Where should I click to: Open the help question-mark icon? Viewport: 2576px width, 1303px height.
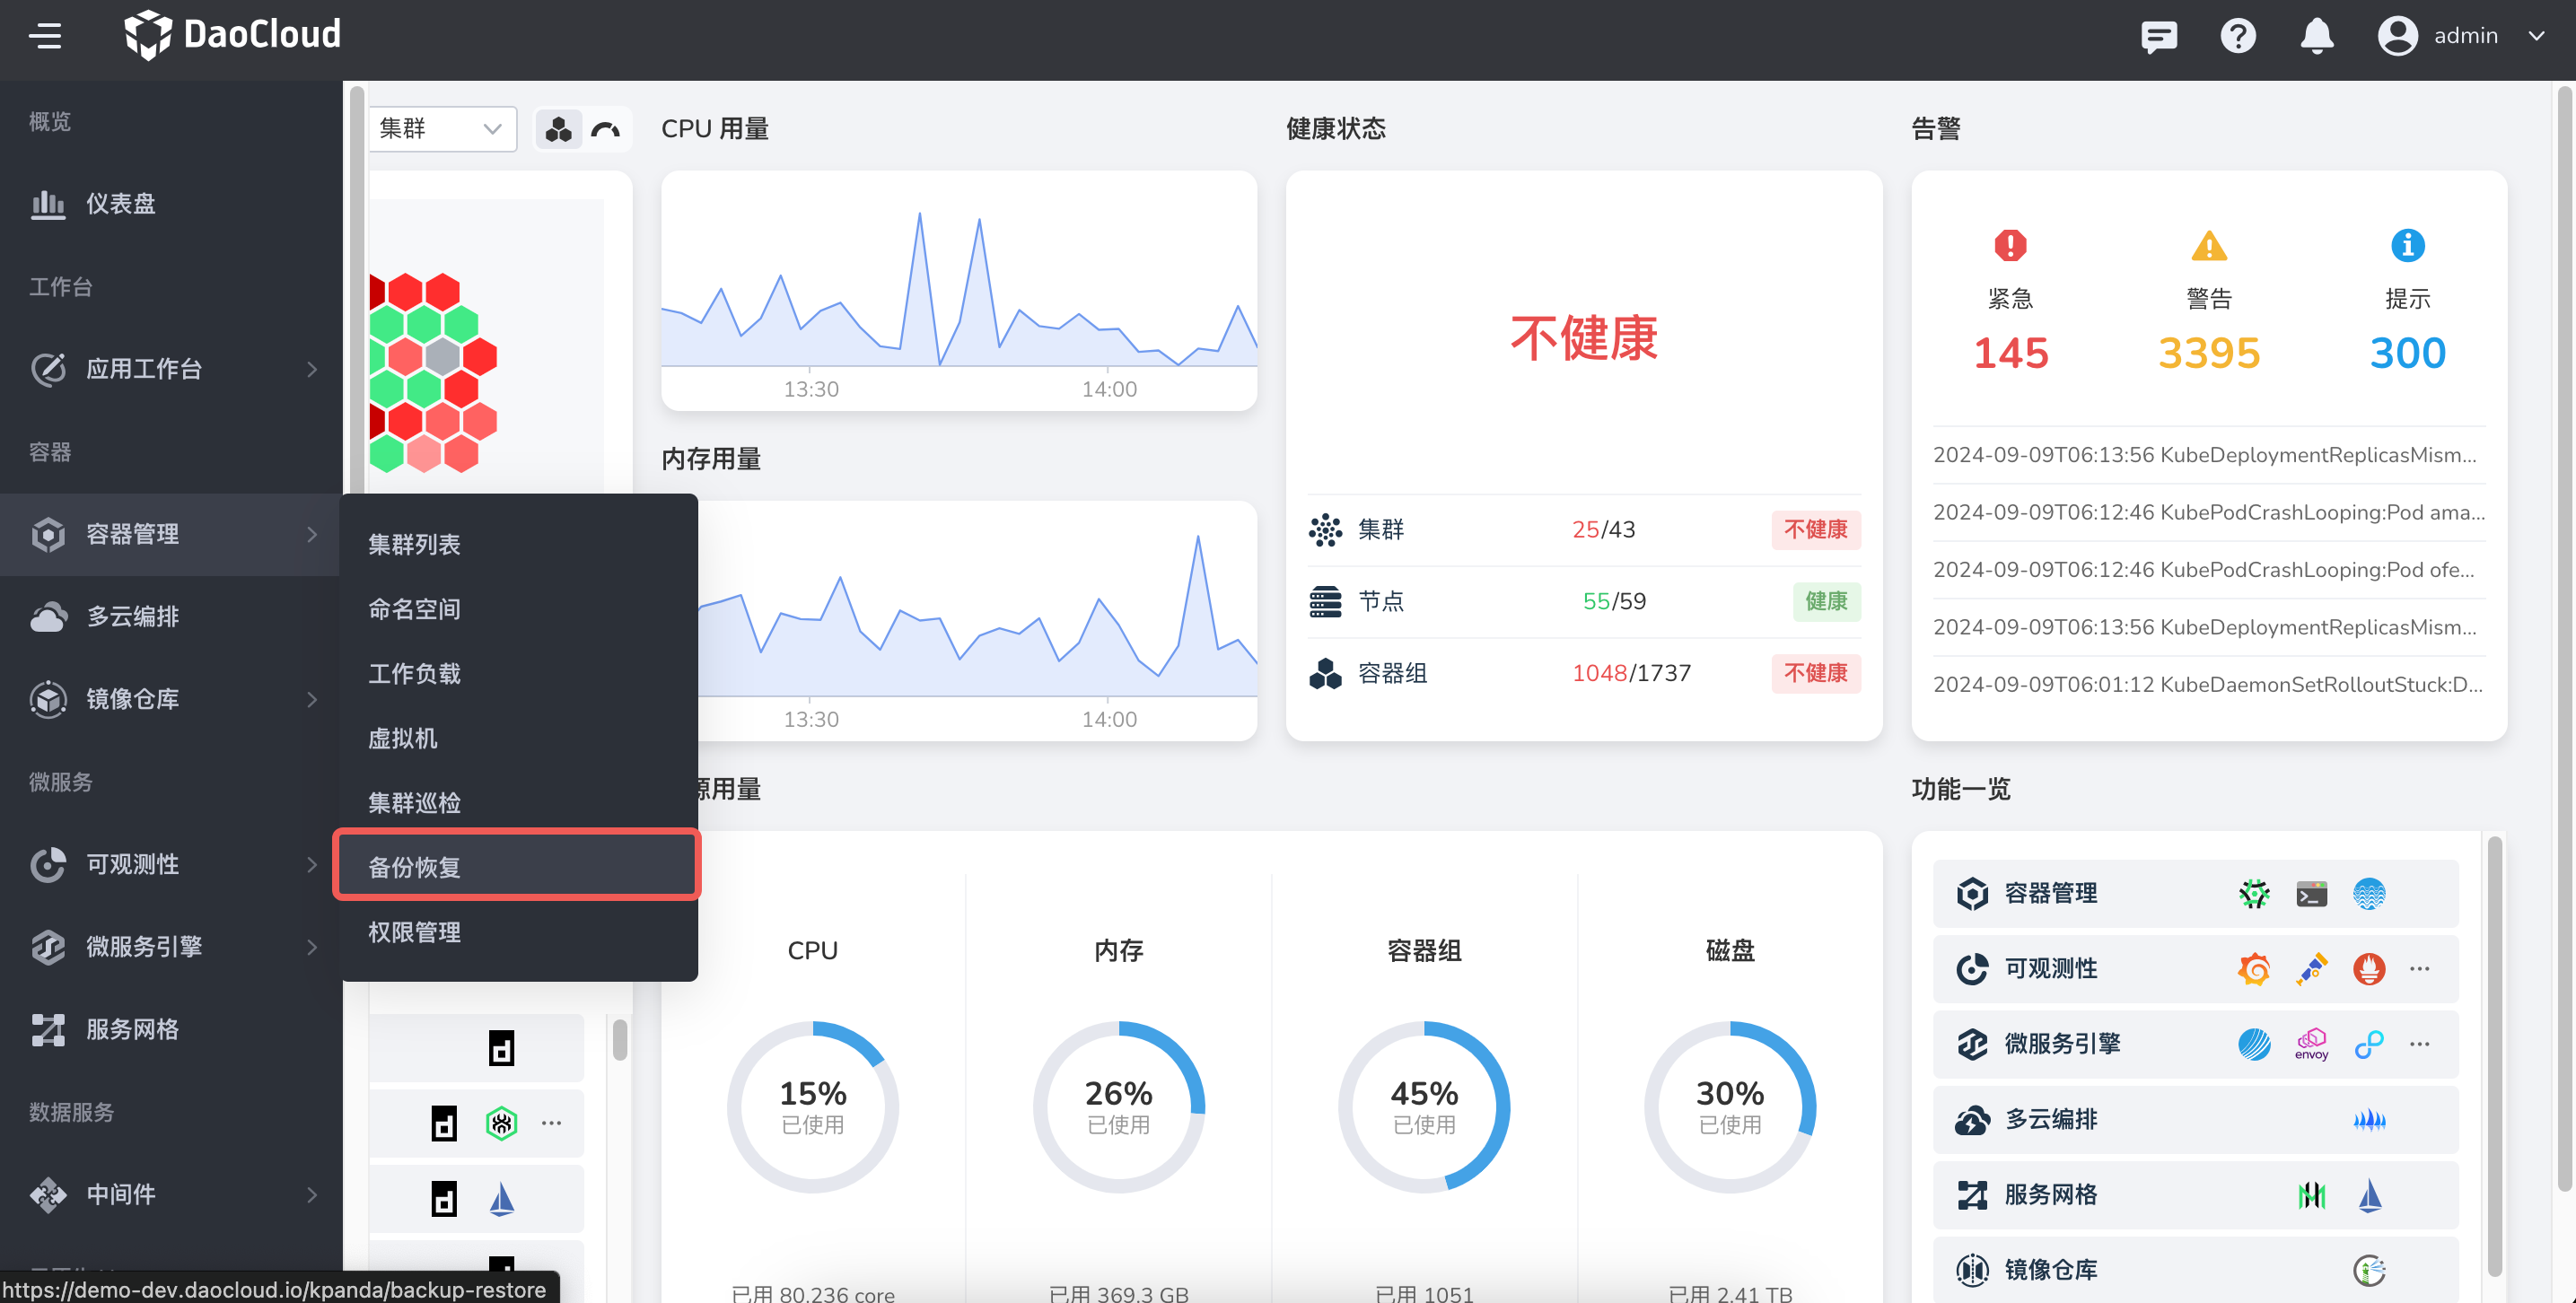[x=2238, y=35]
